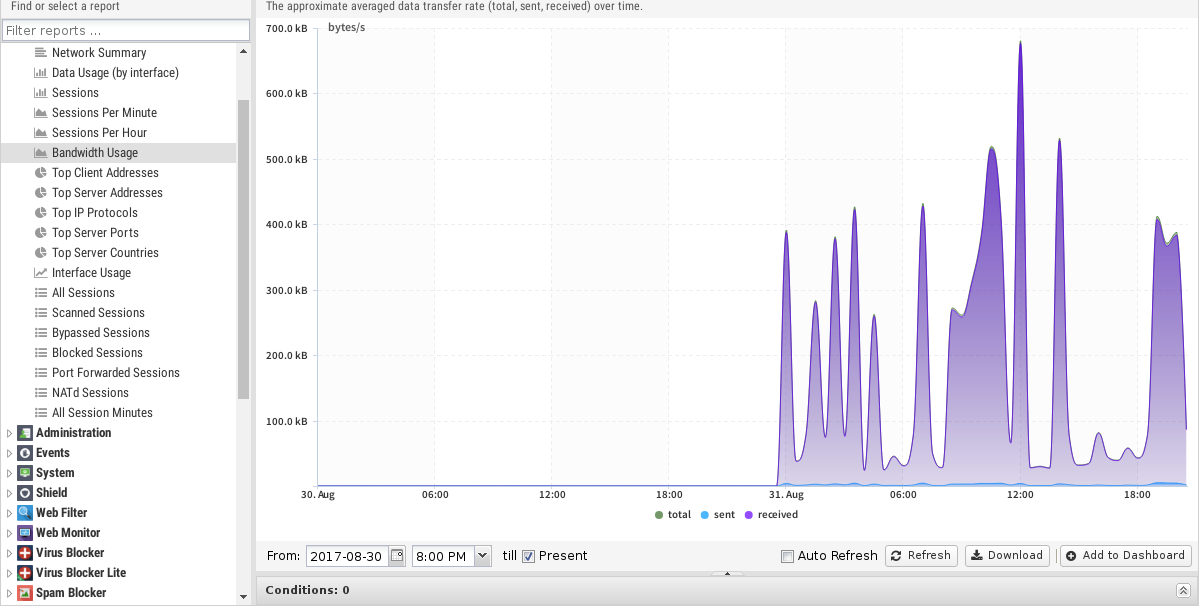Open the Top Server Countries report

(119, 253)
